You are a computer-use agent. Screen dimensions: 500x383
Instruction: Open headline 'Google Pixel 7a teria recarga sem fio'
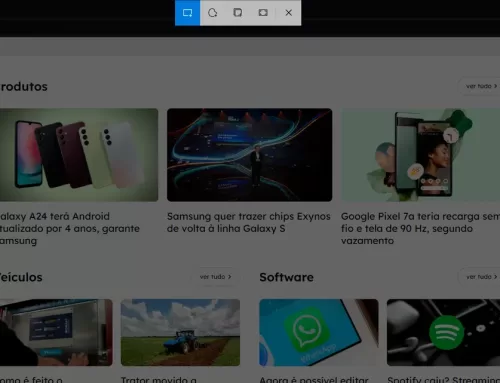420,229
